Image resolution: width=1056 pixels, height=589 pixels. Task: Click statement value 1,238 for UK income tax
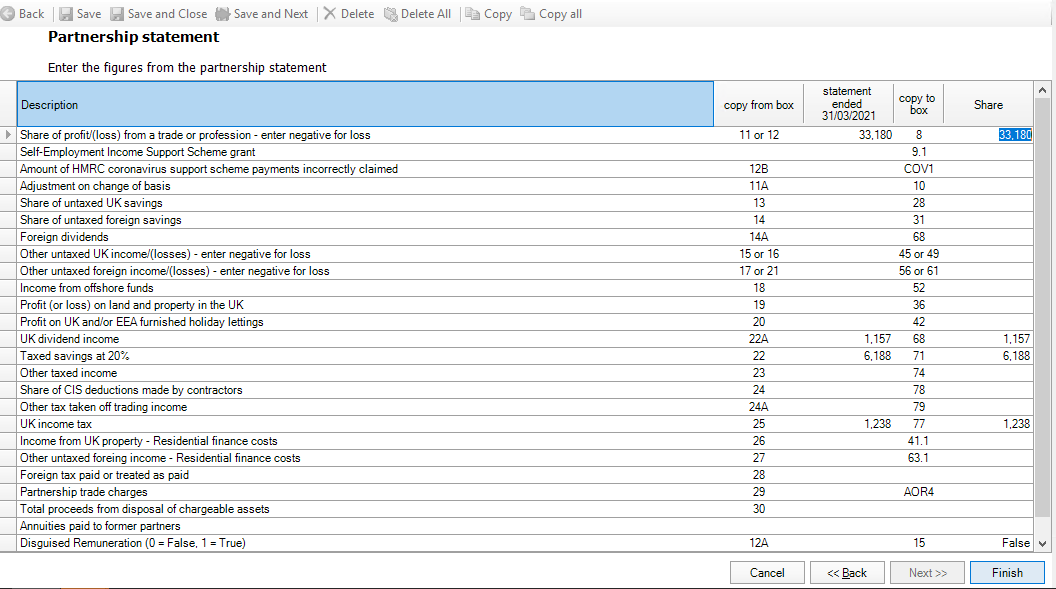[878, 423]
